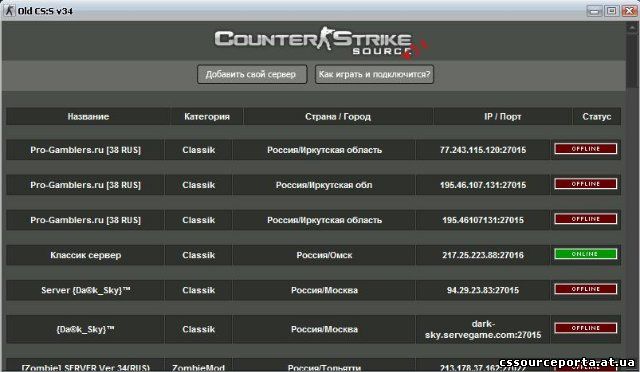Select IP address 195.46107131:27015
Image resolution: width=640 pixels, height=372 pixels.
tap(483, 220)
